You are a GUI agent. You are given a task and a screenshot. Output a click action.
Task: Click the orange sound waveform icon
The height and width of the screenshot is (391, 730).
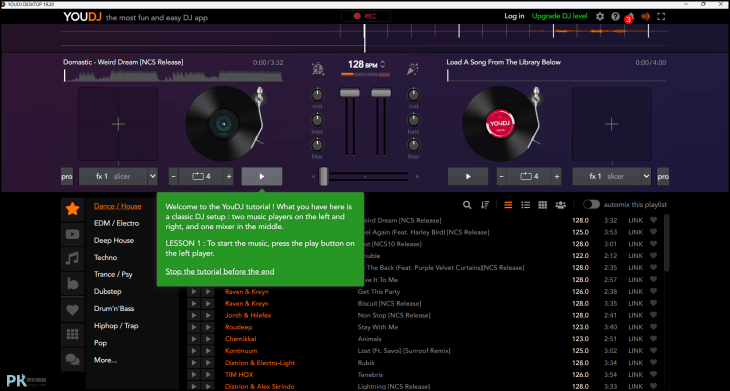(645, 16)
